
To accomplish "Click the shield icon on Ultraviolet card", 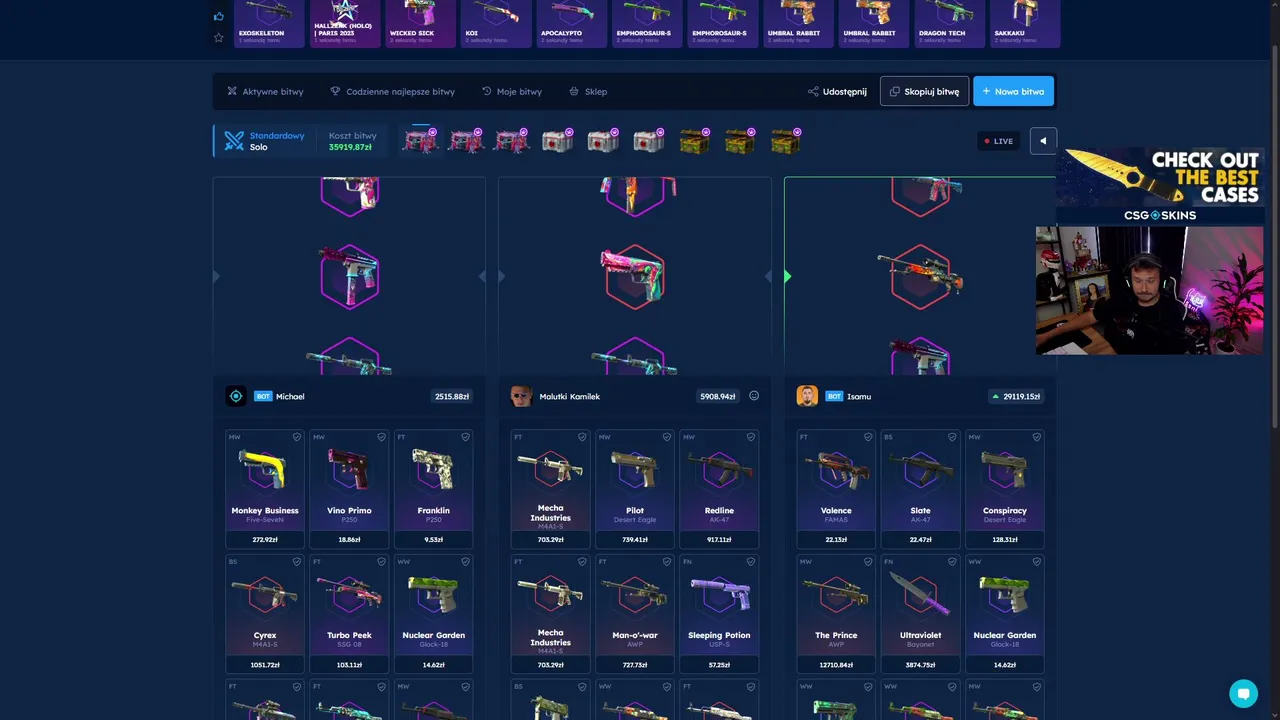I will (x=952, y=562).
